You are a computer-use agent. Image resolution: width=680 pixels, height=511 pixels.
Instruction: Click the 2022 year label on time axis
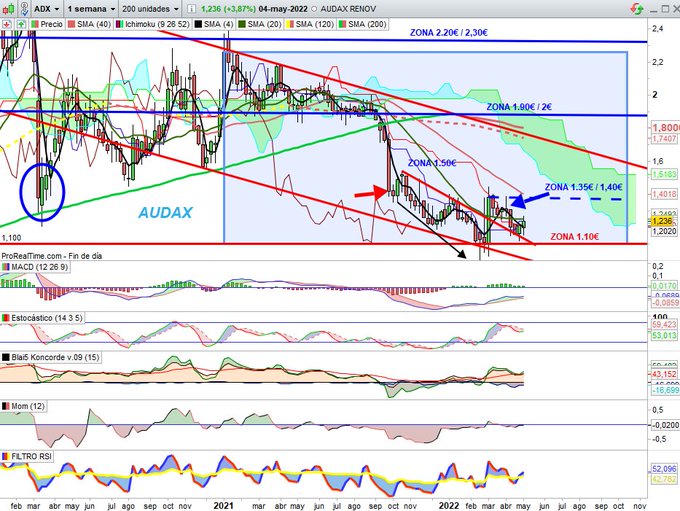point(449,506)
